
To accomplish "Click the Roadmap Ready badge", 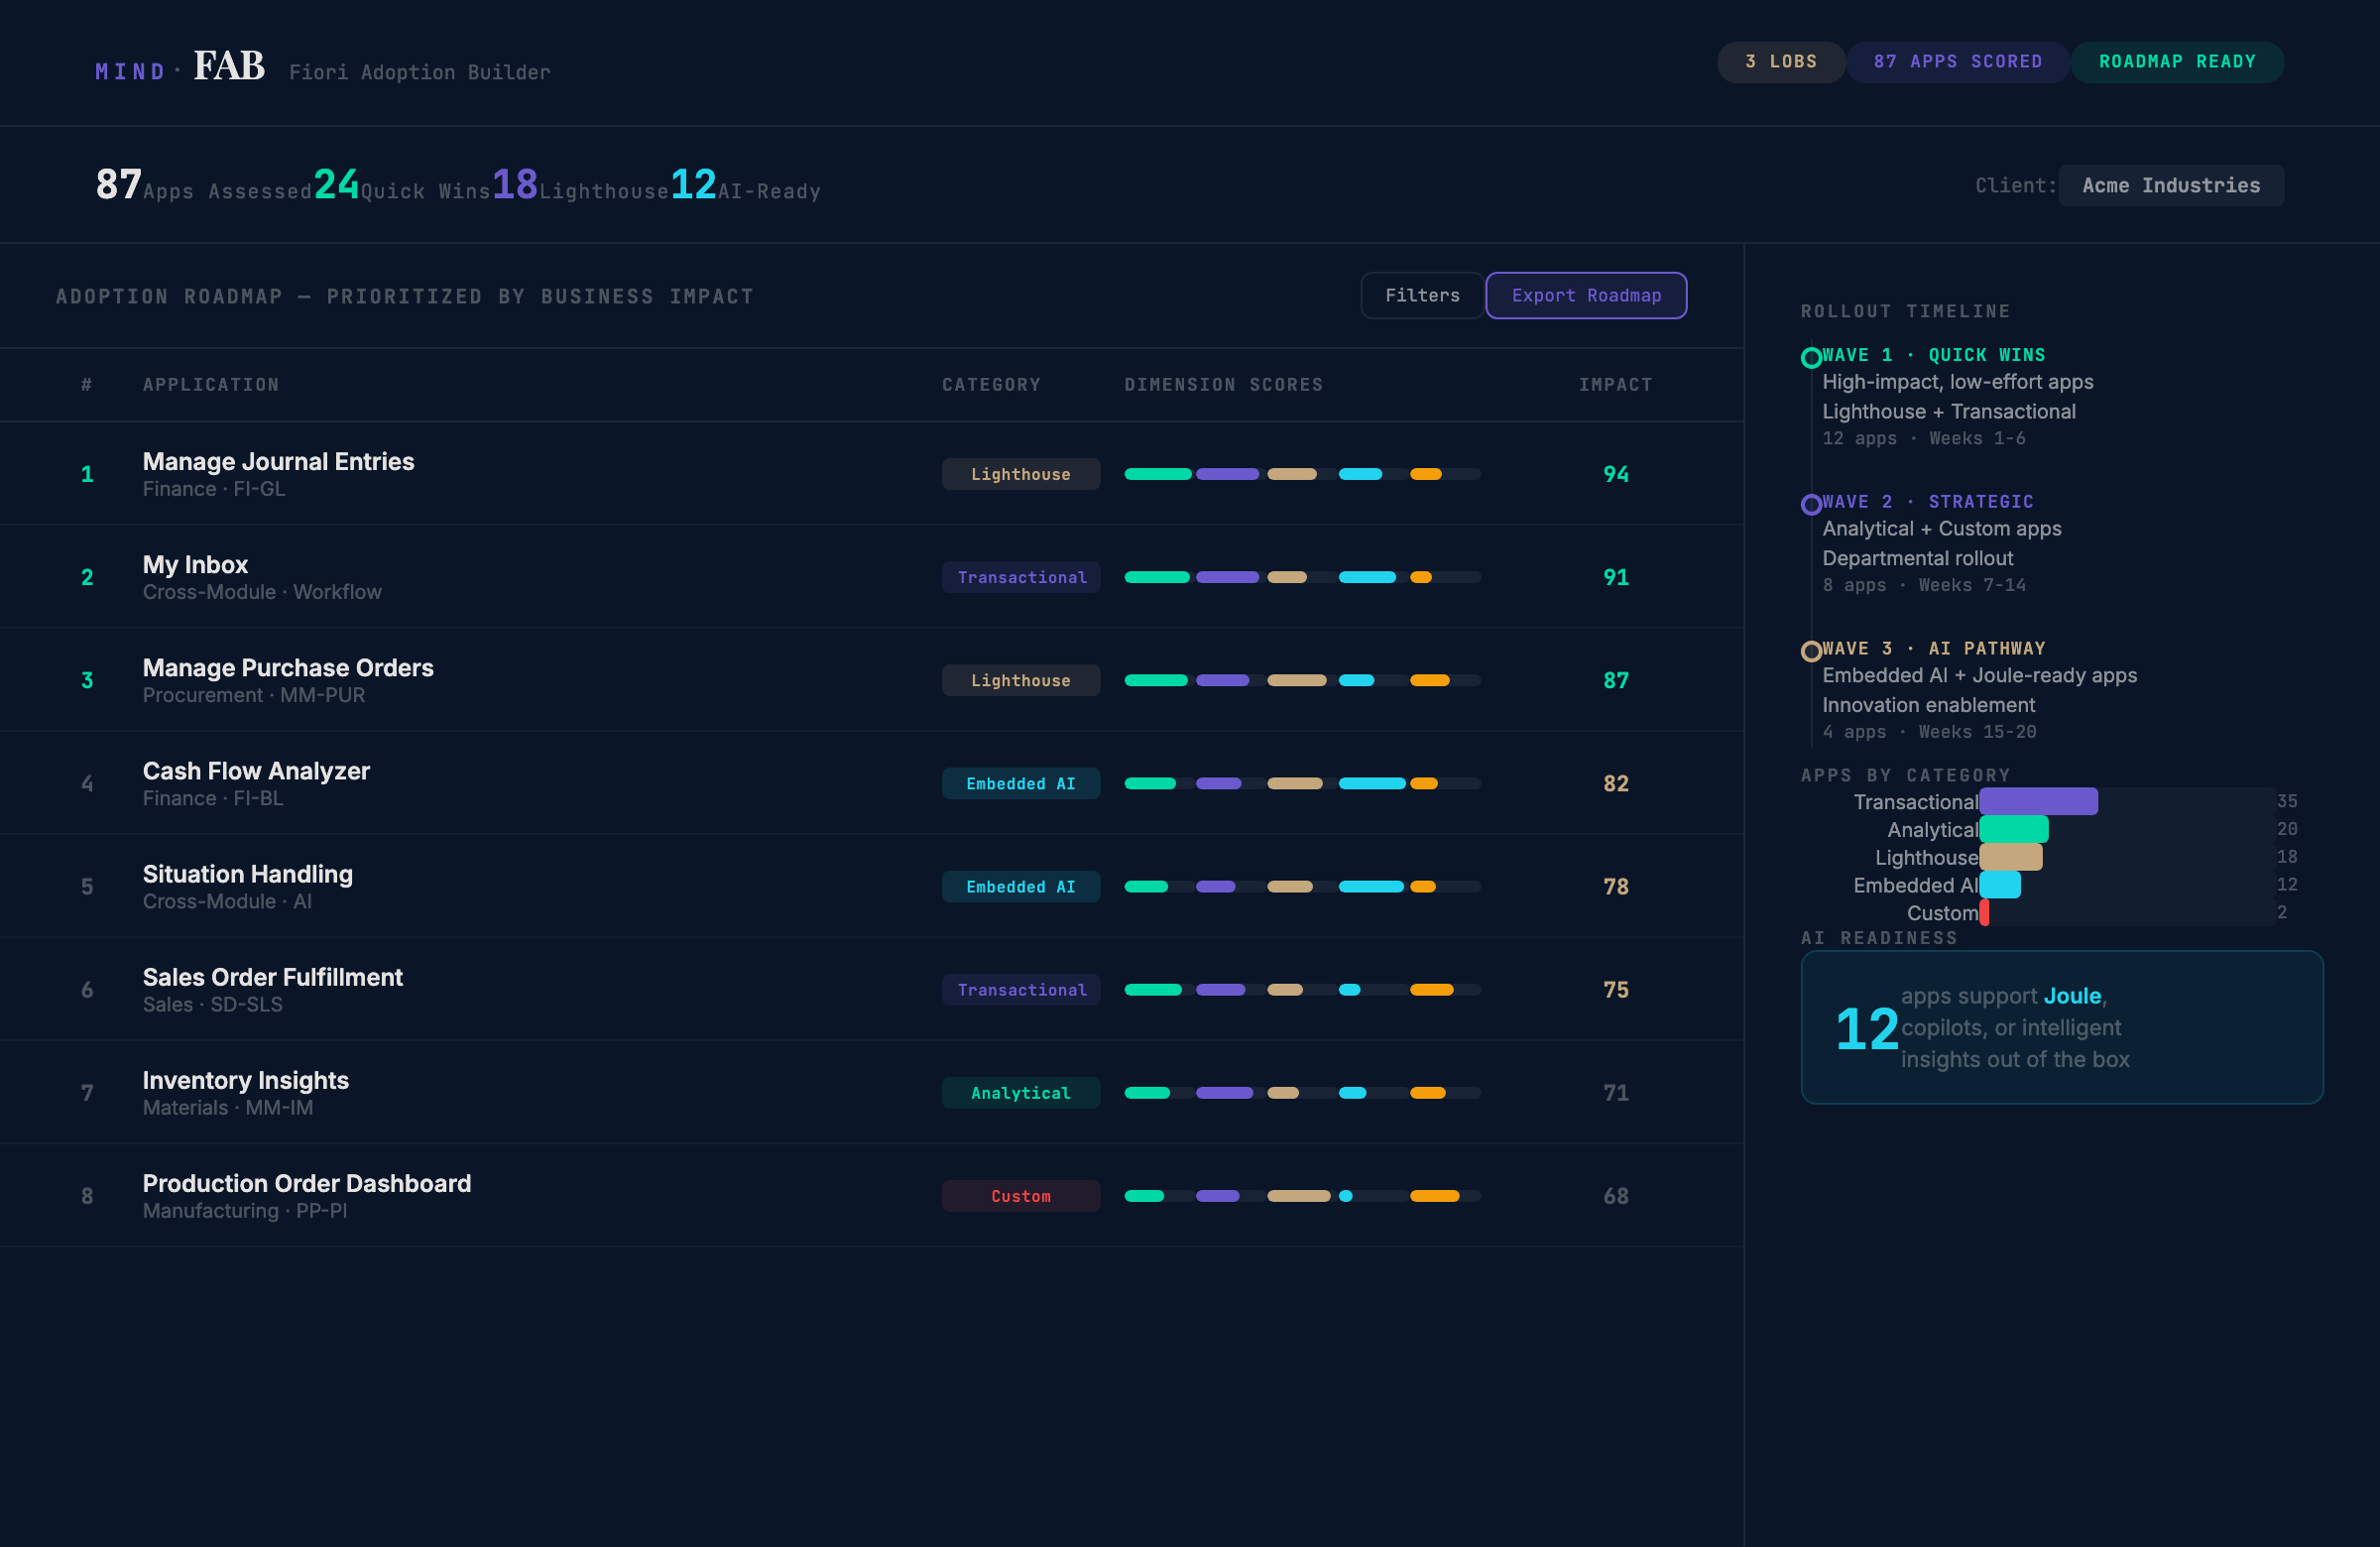I will 2176,62.
